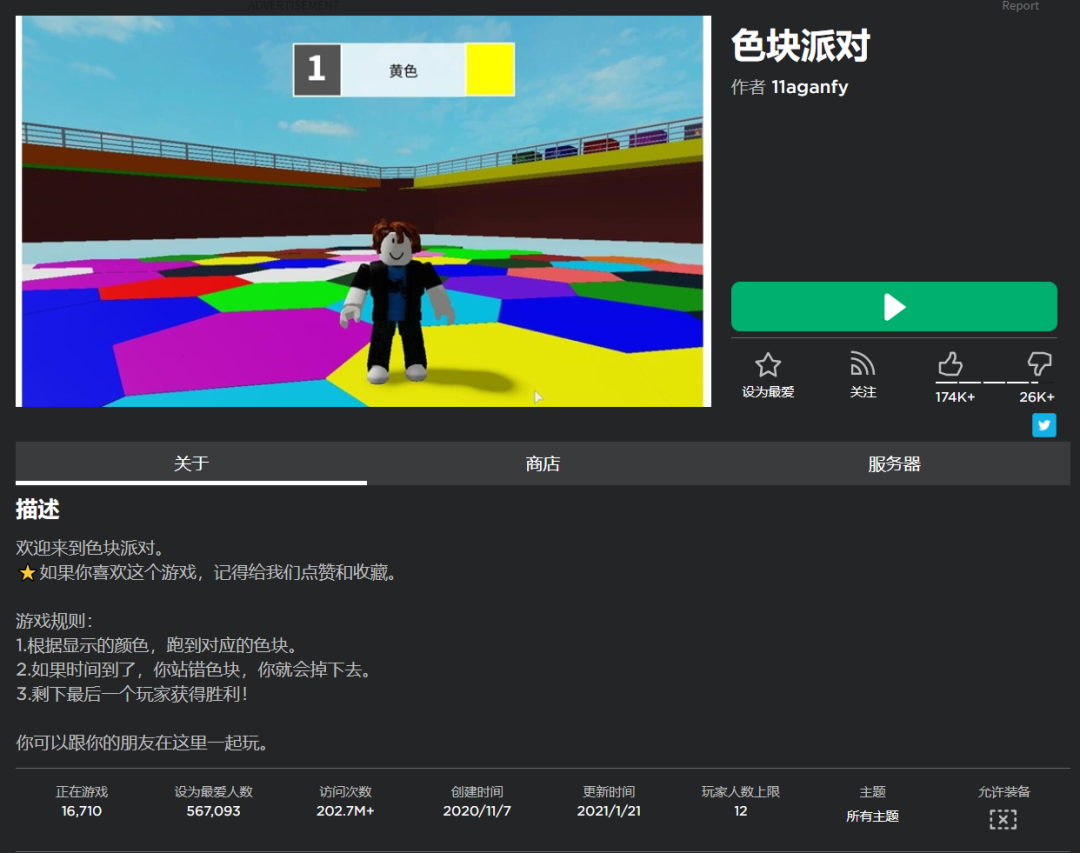Image resolution: width=1080 pixels, height=853 pixels.
Task: Dislike the game with the thumbs-down icon
Action: [1038, 366]
